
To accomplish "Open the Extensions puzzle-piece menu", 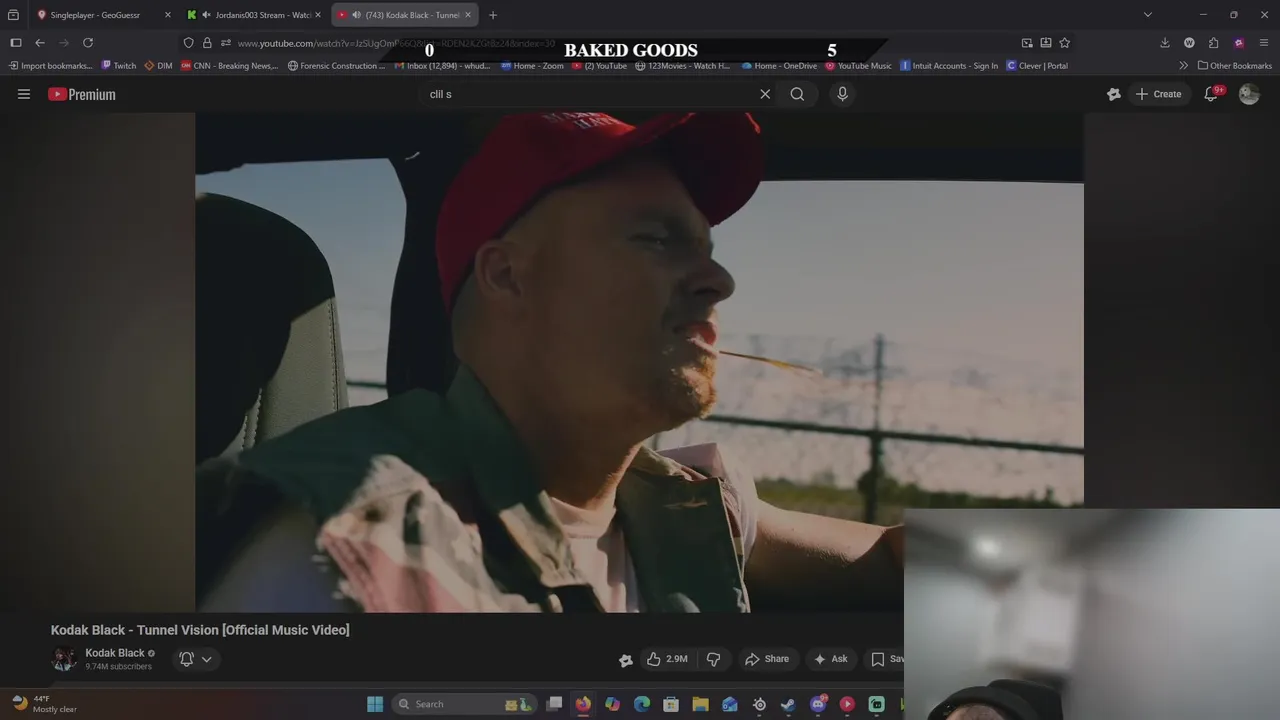I will 1213,43.
